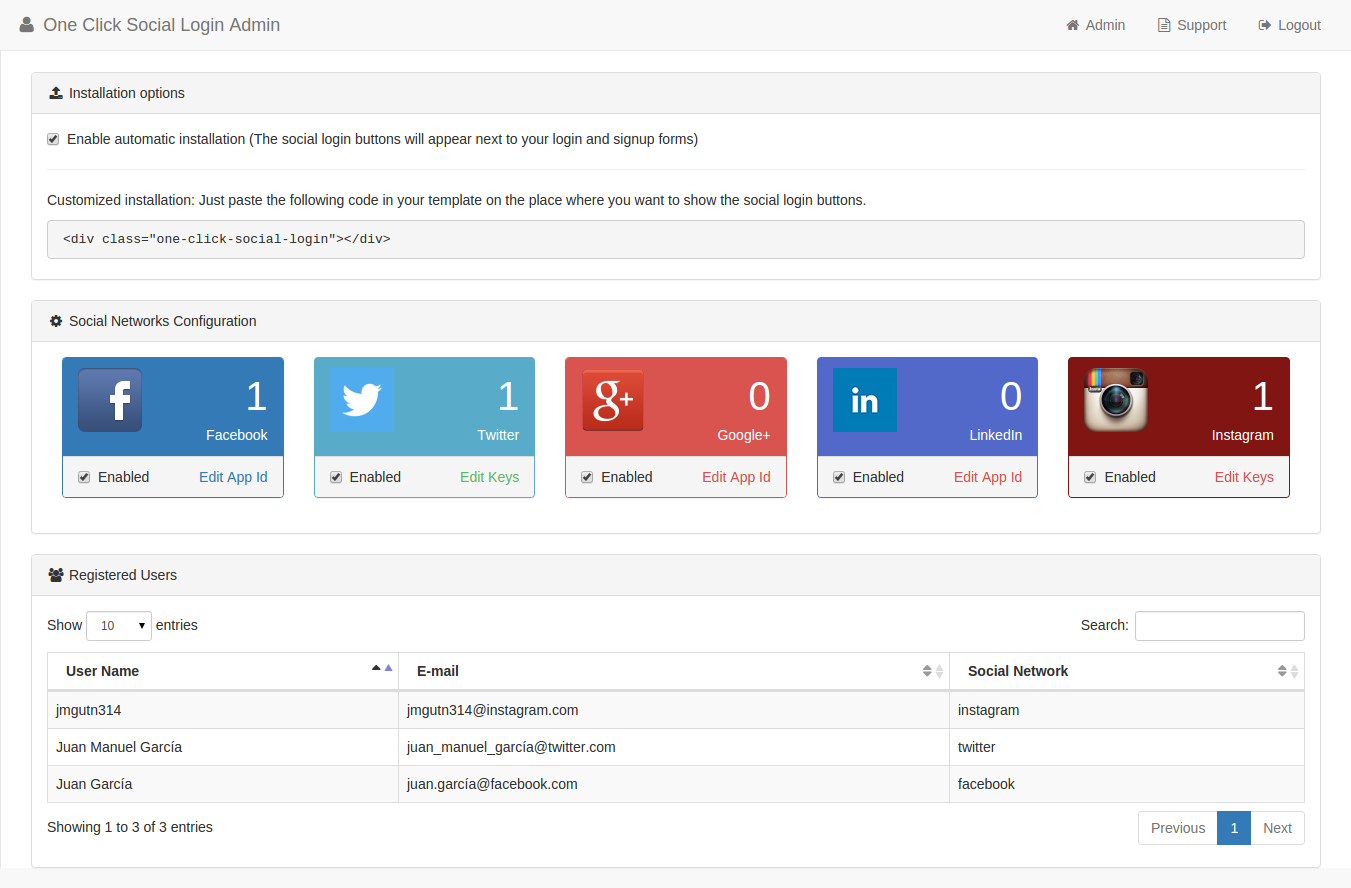Click the Next pagination button

tap(1277, 827)
